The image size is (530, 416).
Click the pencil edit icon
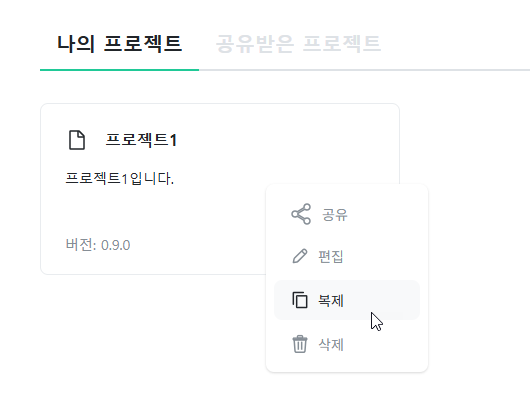pos(300,256)
